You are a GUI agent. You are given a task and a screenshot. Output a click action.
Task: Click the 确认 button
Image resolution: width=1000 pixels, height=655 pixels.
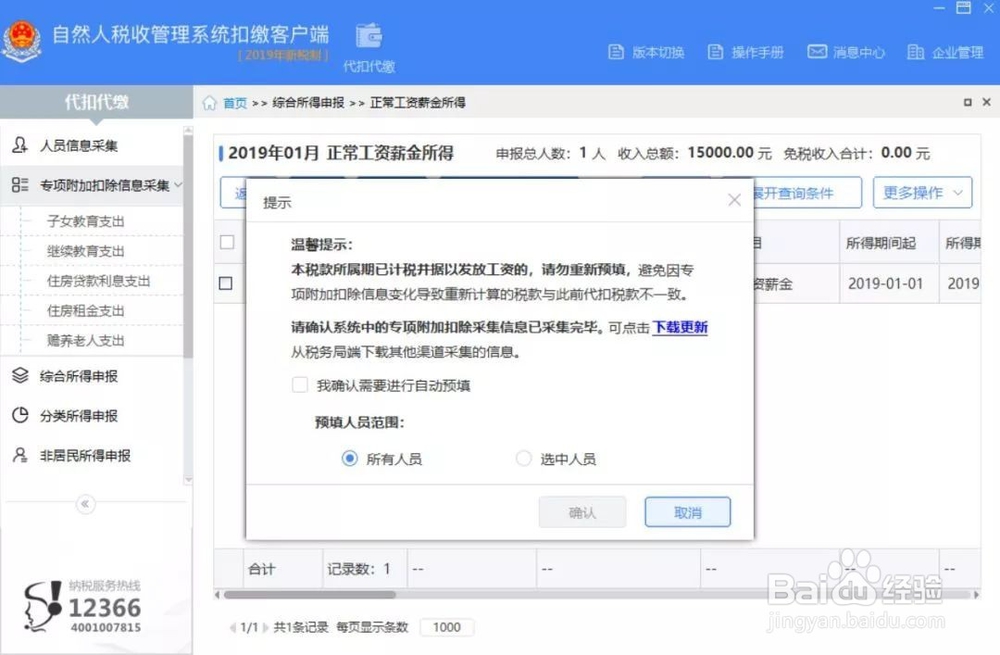[x=582, y=512]
